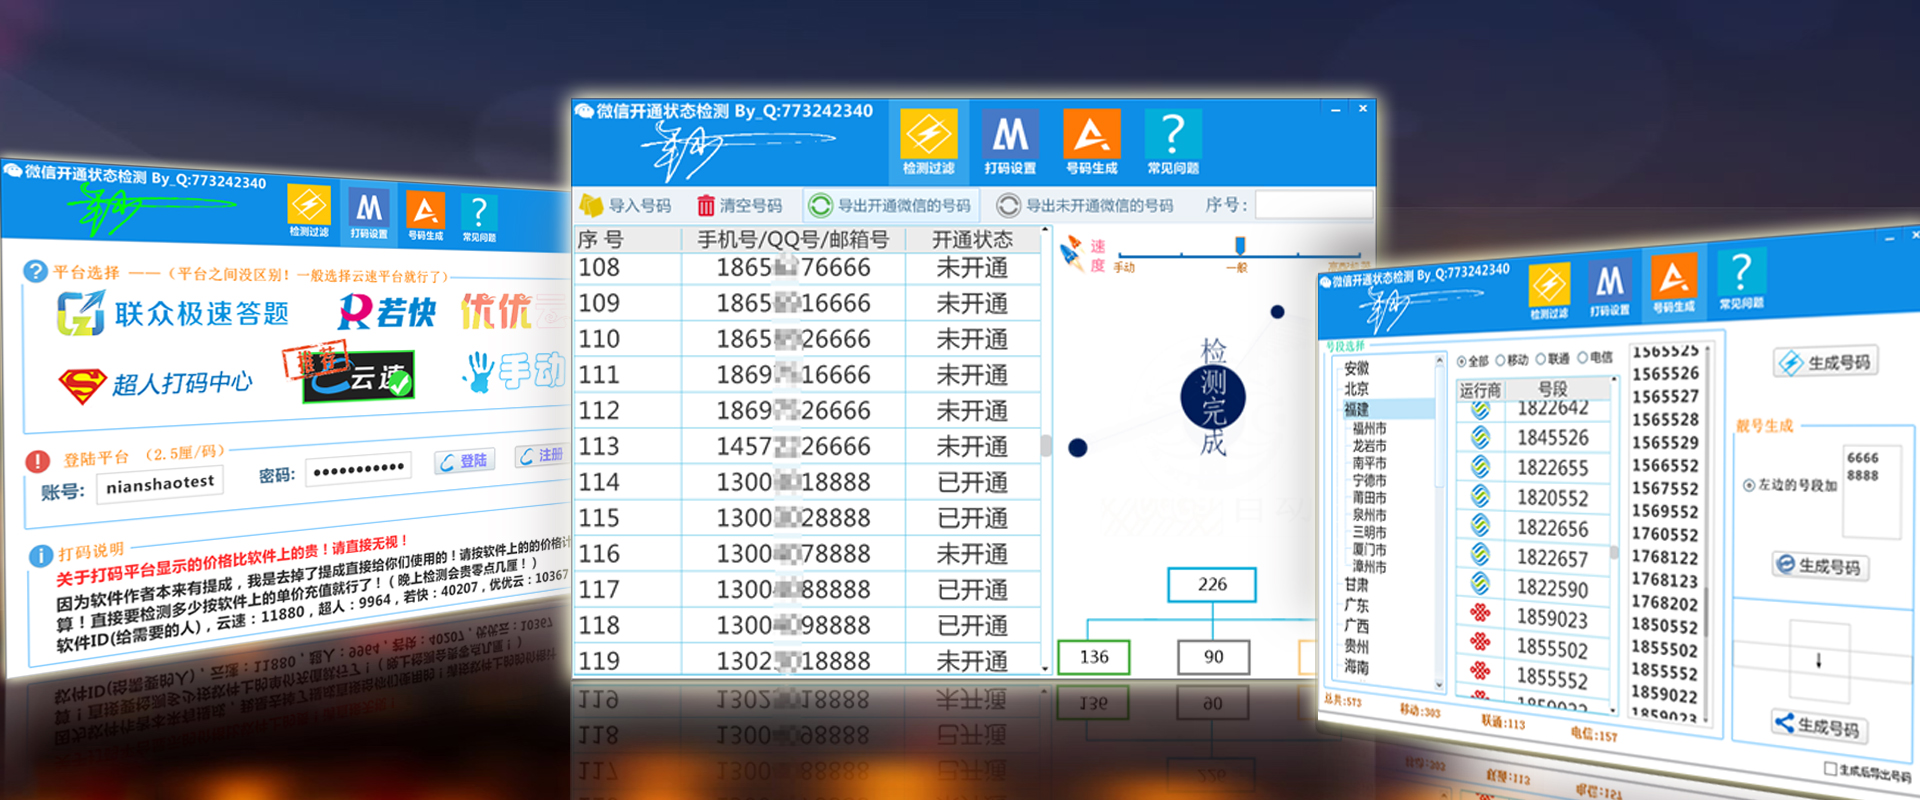Choose 若快 platform logo

[x=387, y=312]
